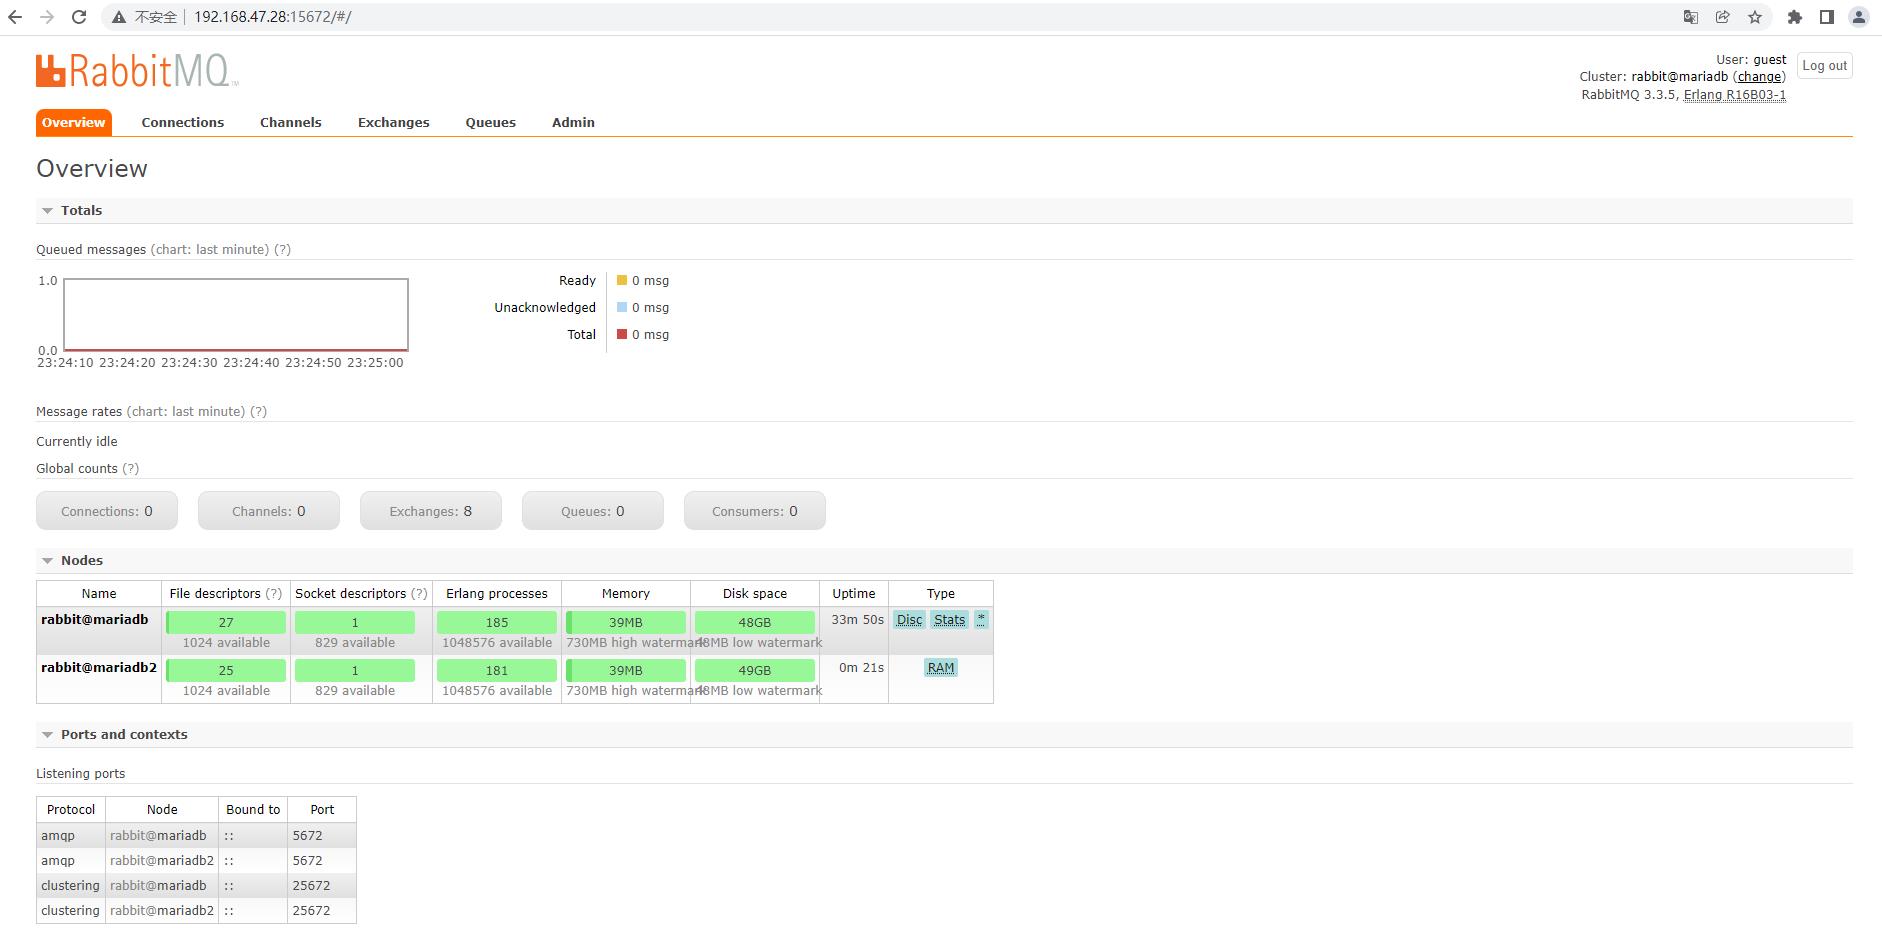1882x930 pixels.
Task: Bookmark page with star icon
Action: point(1755,17)
